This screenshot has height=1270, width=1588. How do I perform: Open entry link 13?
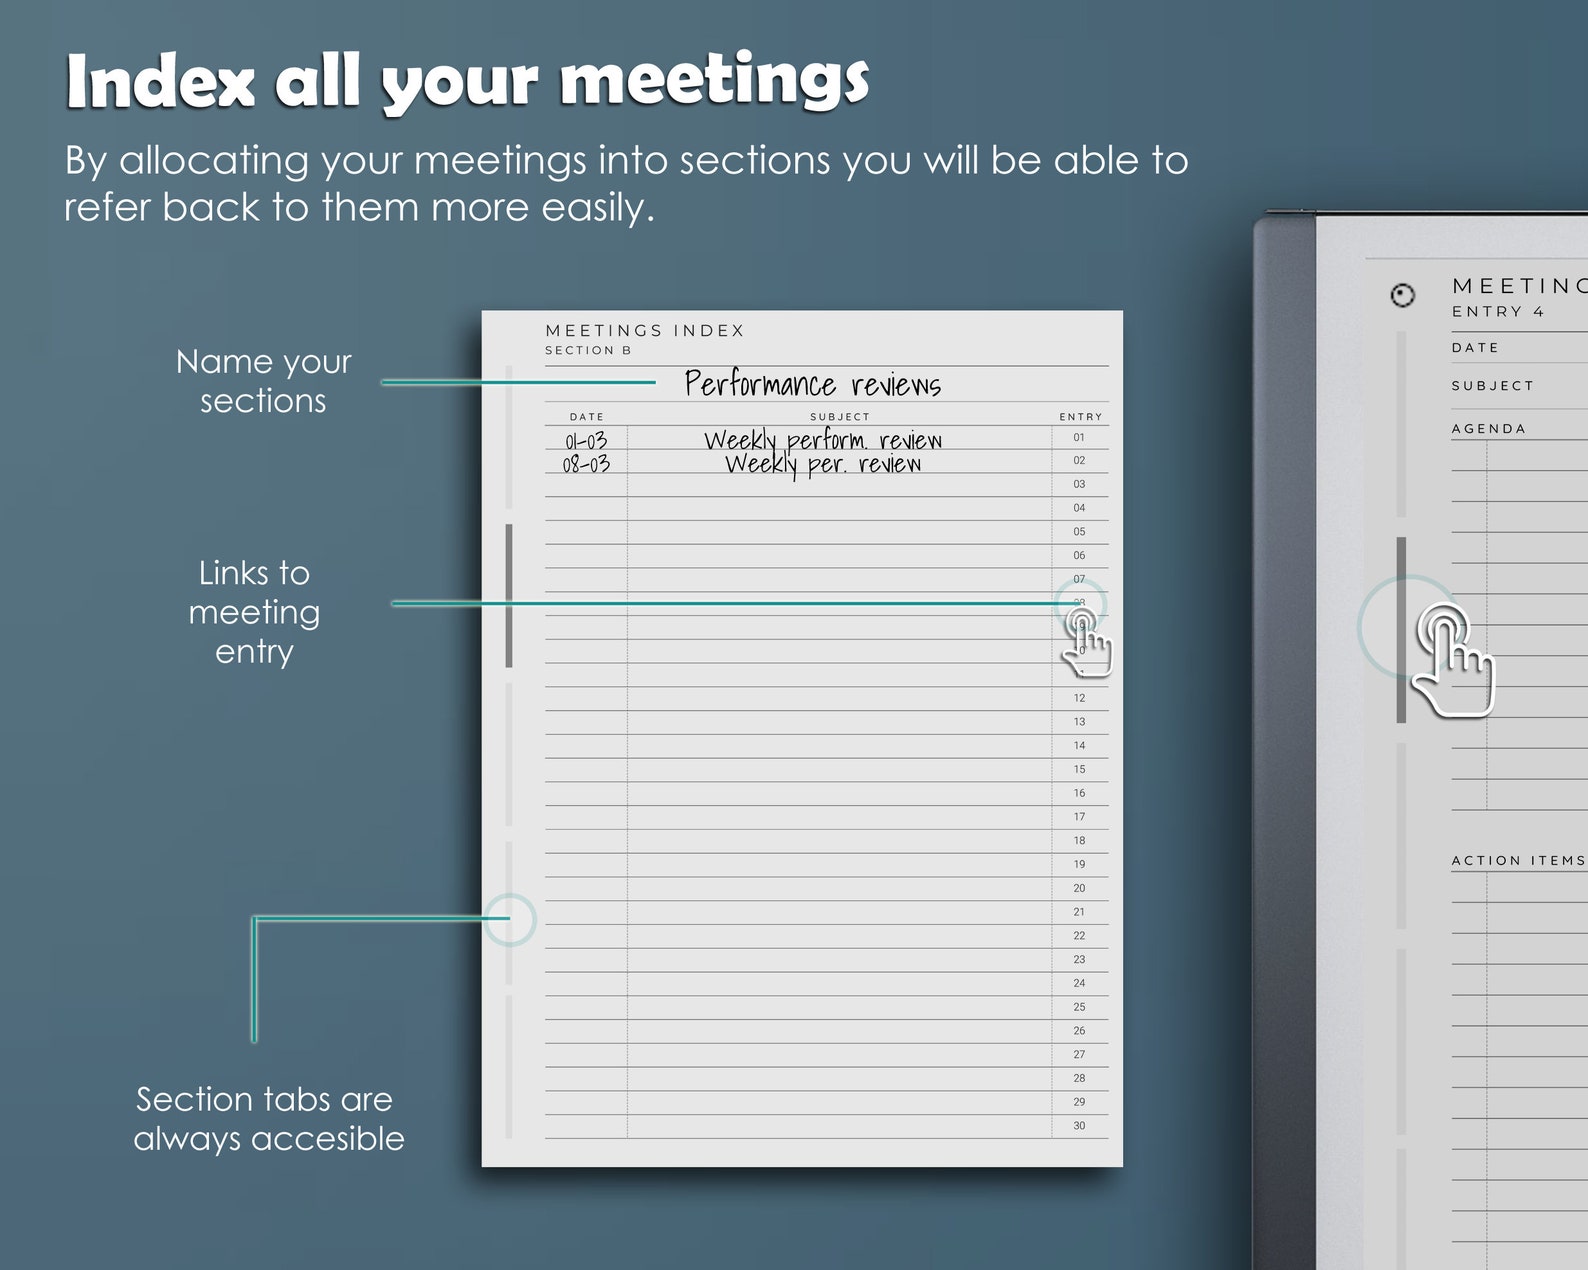(1079, 722)
